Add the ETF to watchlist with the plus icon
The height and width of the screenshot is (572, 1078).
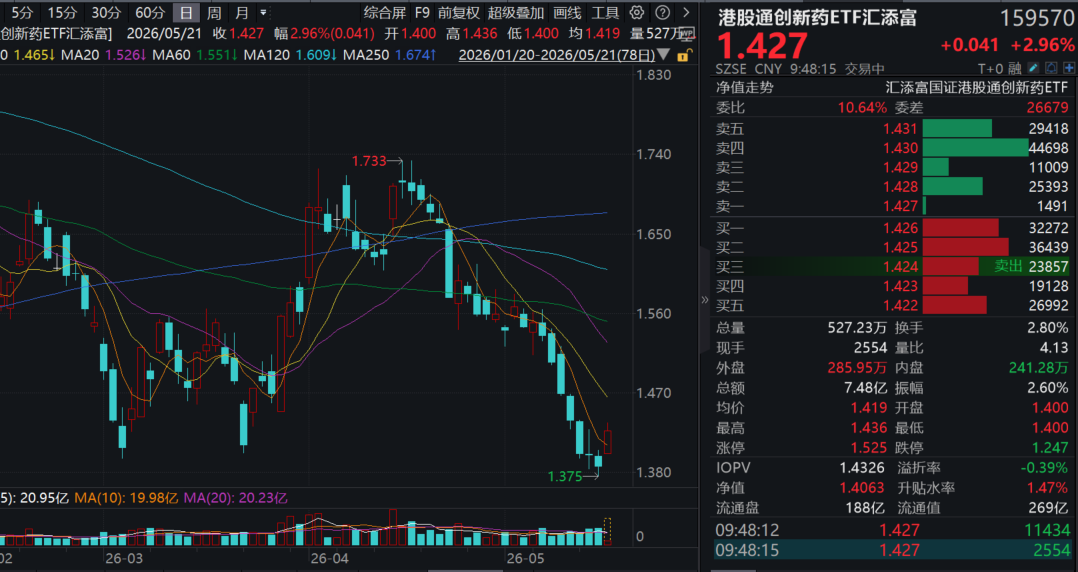click(x=1069, y=68)
